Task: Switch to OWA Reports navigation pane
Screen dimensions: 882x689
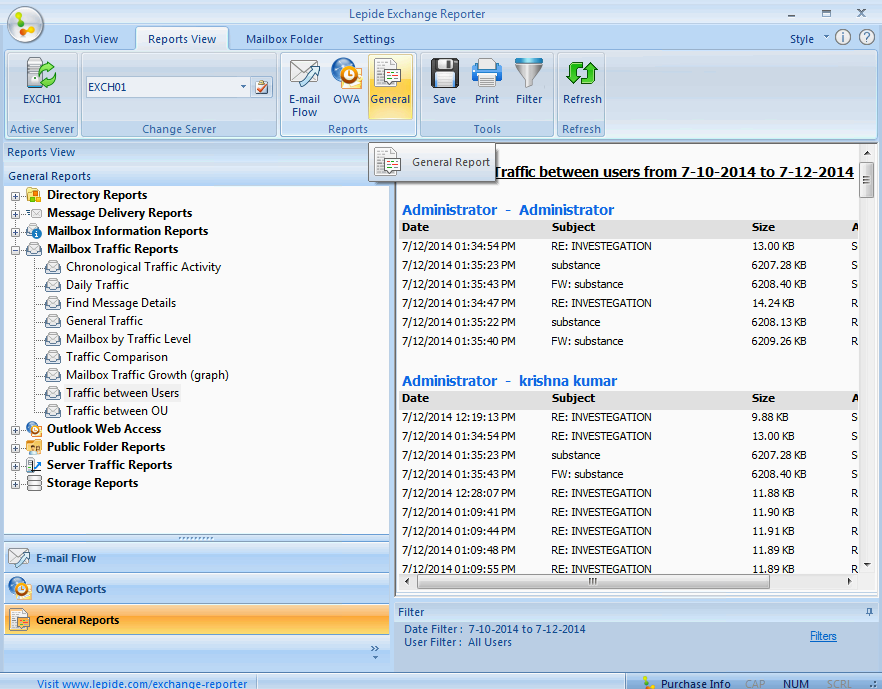Action: [196, 589]
